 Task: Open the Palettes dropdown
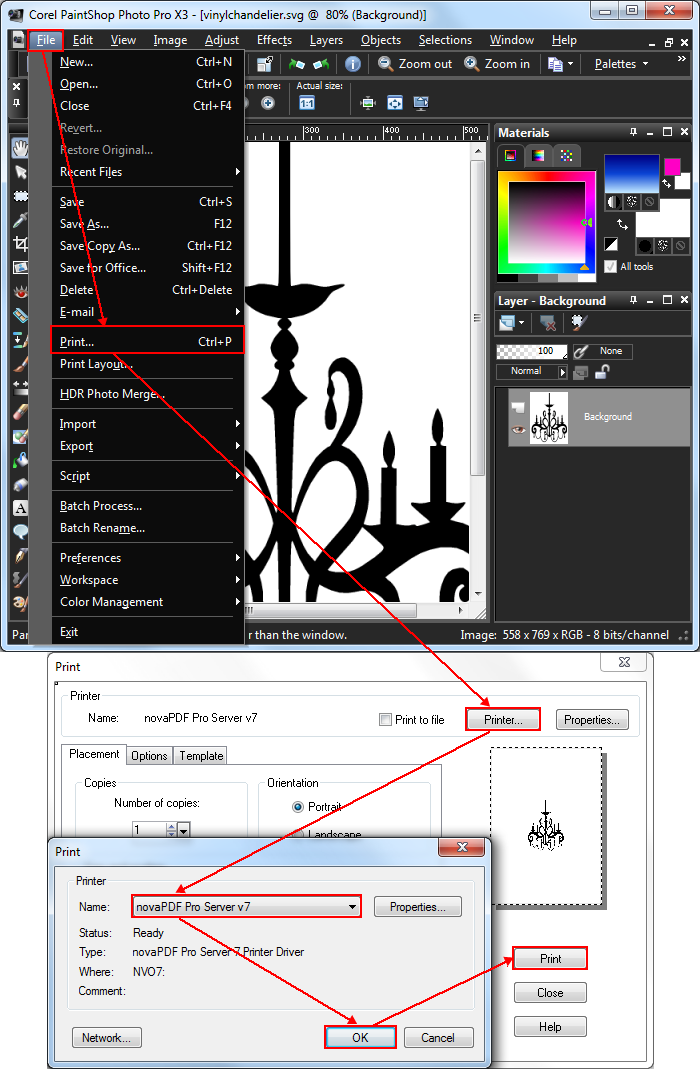622,64
